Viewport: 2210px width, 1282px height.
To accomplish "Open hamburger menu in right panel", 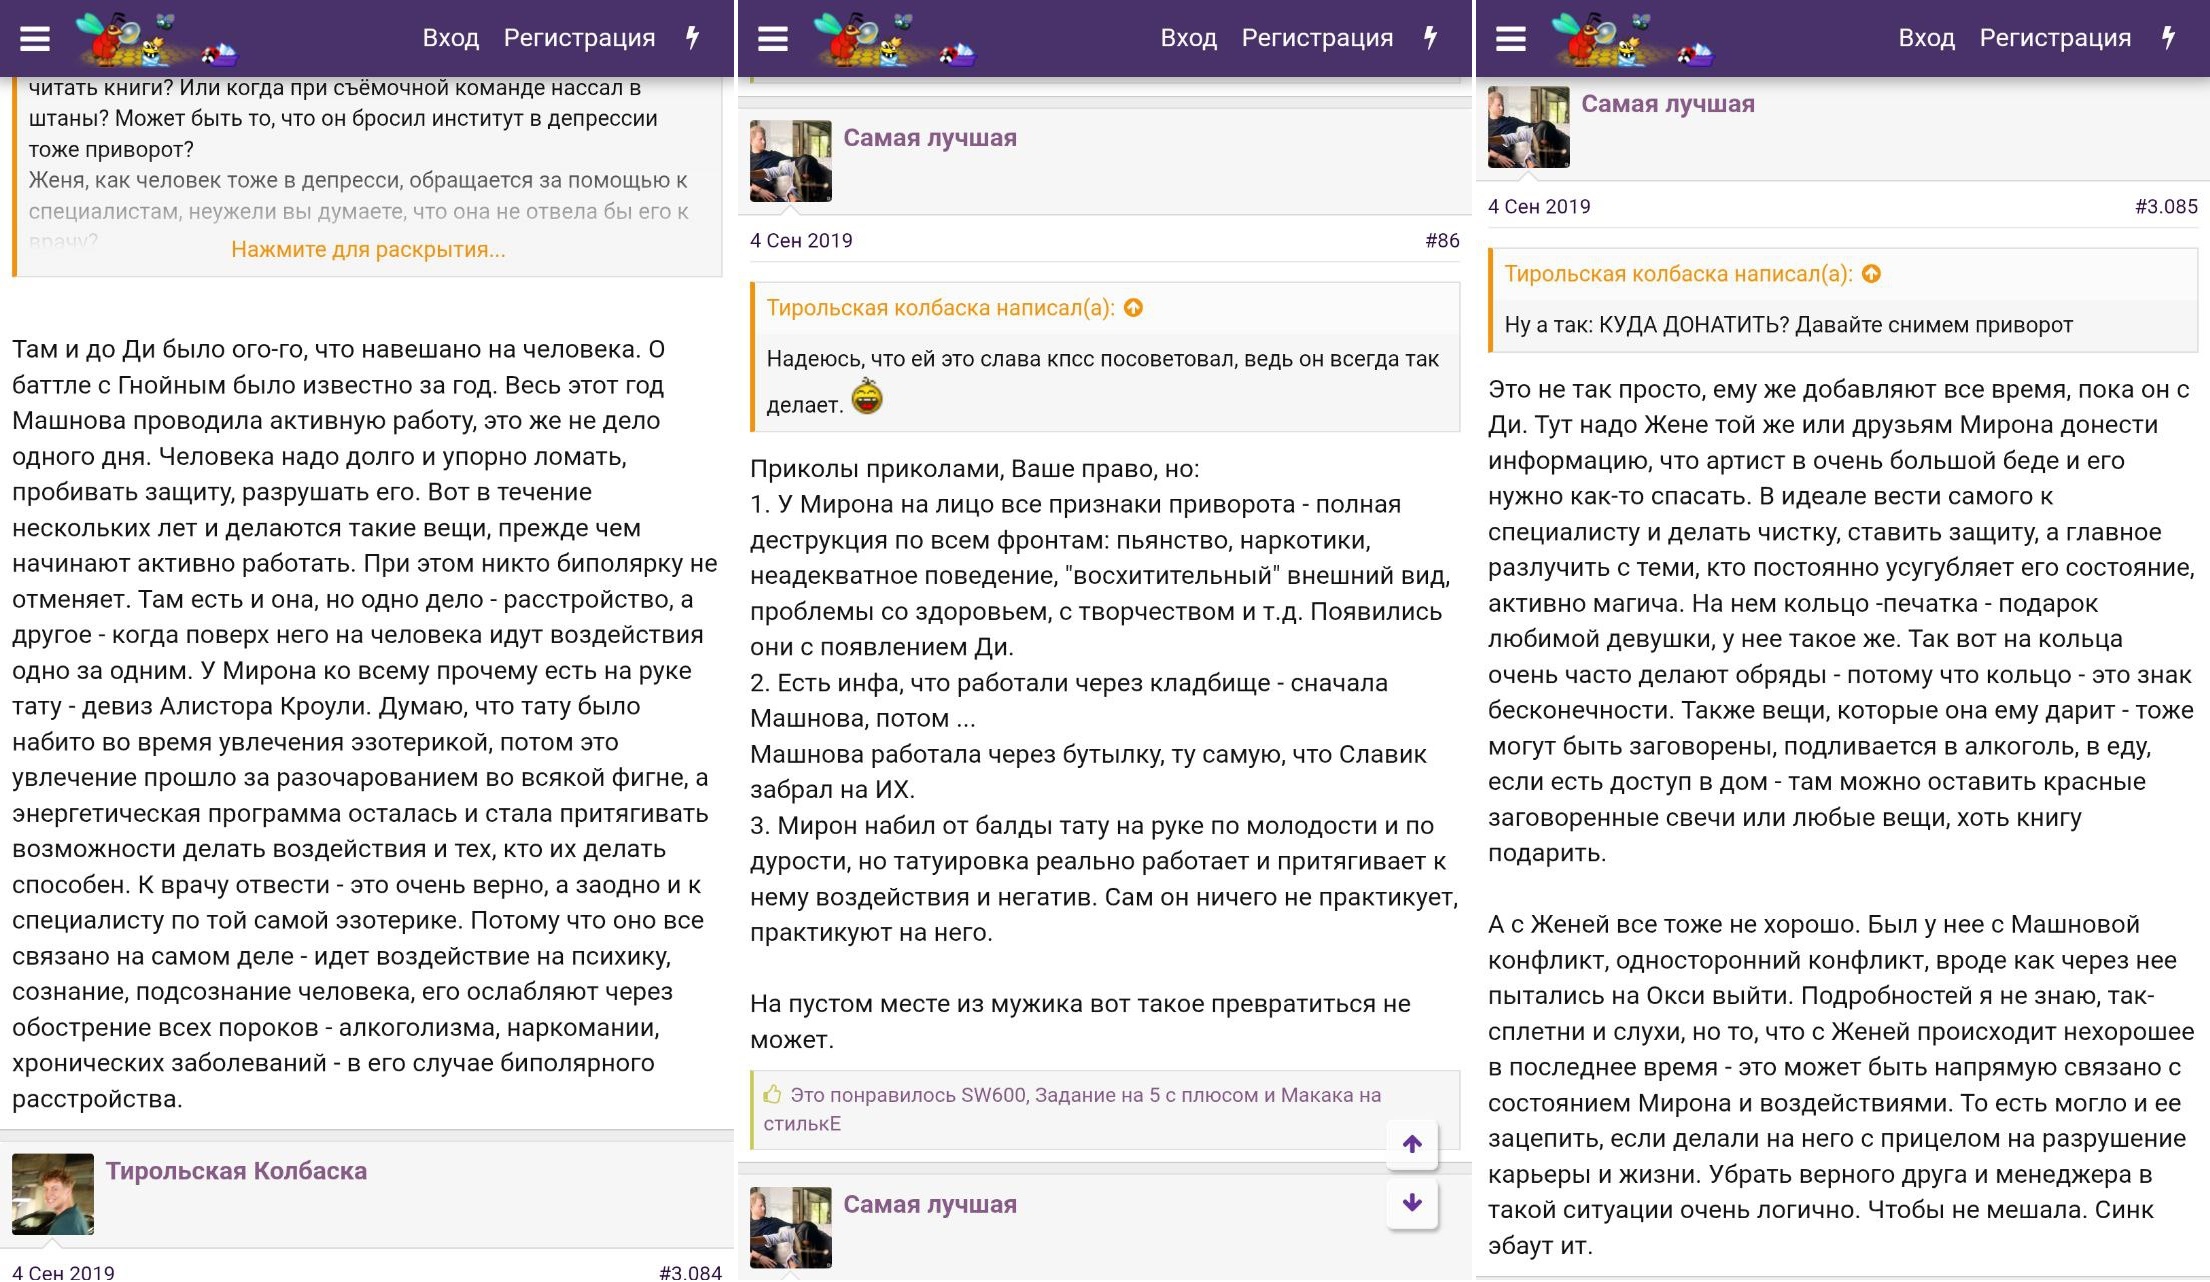I will (x=1510, y=39).
